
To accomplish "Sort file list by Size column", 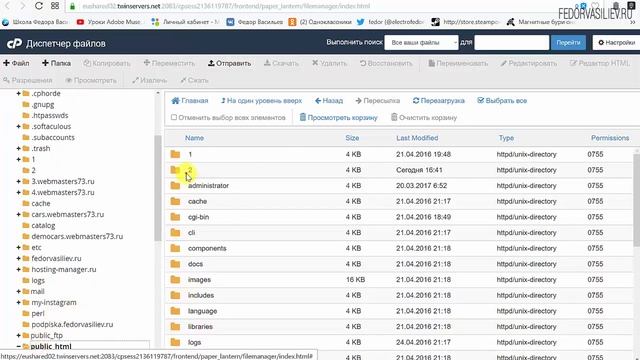I will coord(352,138).
